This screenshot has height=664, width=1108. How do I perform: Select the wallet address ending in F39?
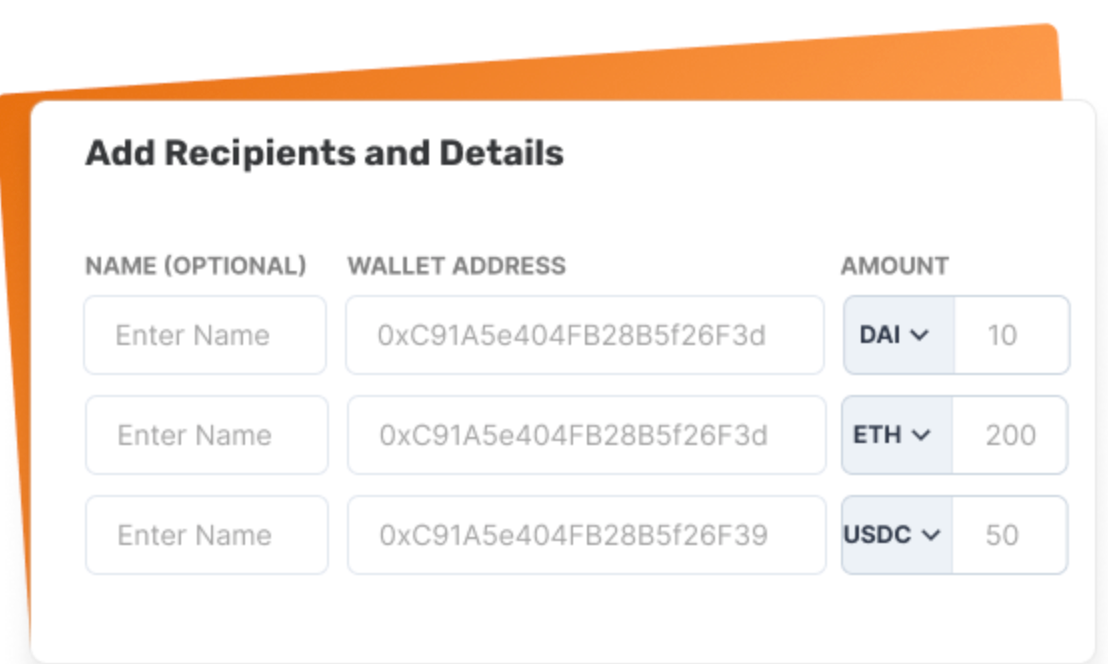[x=585, y=535]
